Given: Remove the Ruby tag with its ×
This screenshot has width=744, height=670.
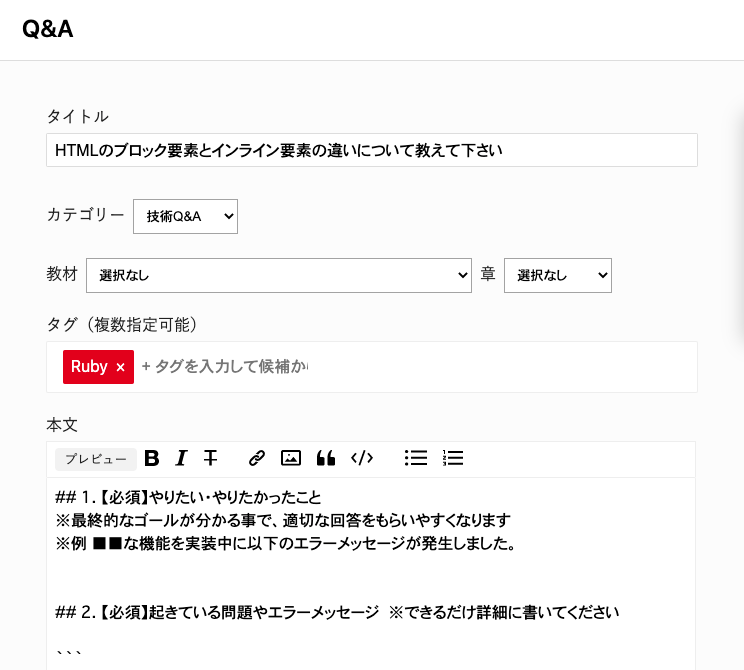Looking at the screenshot, I should tap(121, 367).
